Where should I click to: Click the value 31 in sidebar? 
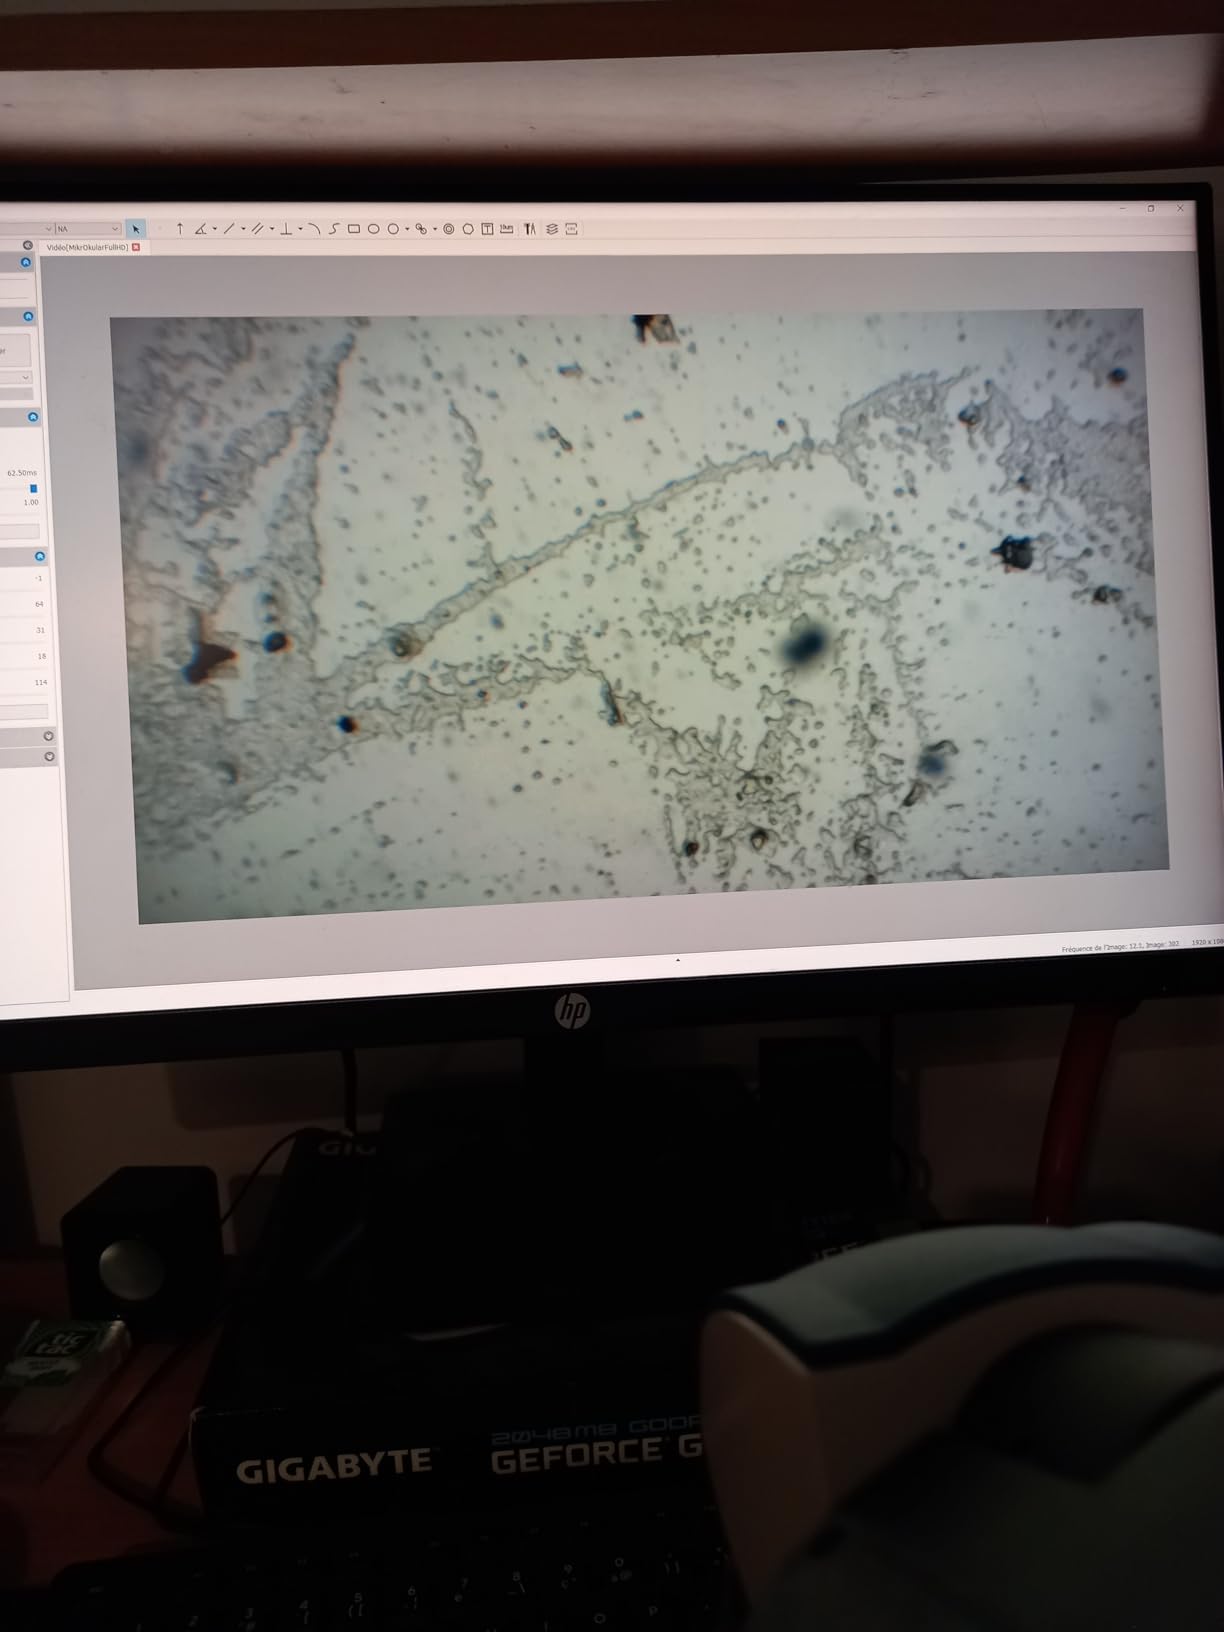tap(40, 630)
